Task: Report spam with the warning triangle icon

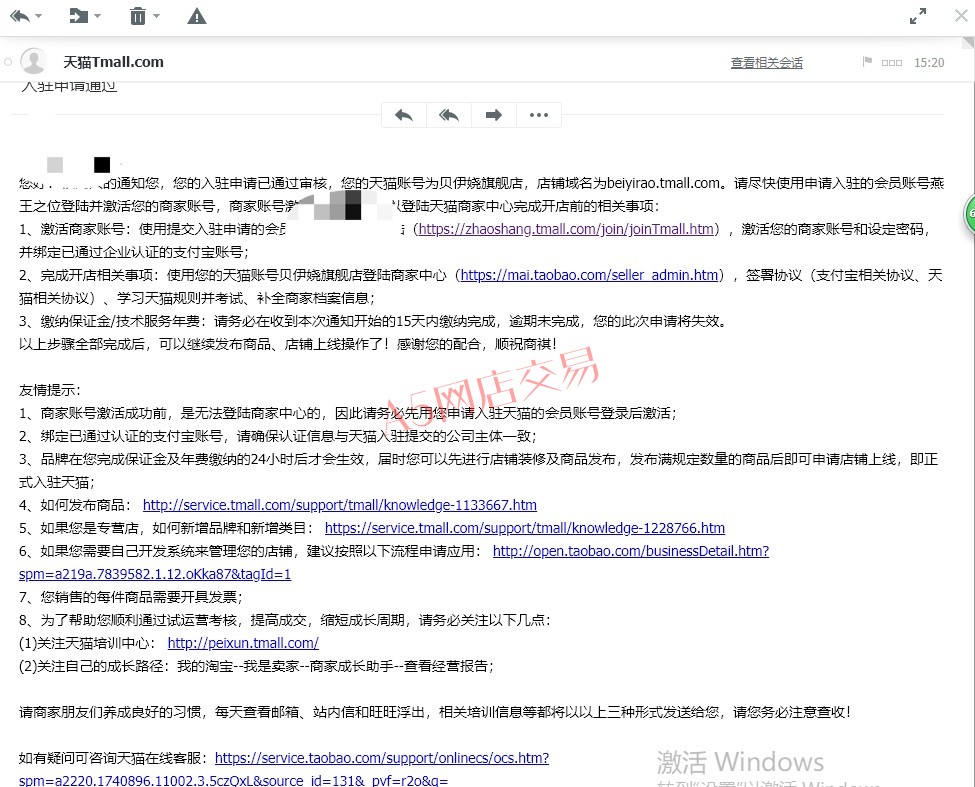Action: point(196,16)
